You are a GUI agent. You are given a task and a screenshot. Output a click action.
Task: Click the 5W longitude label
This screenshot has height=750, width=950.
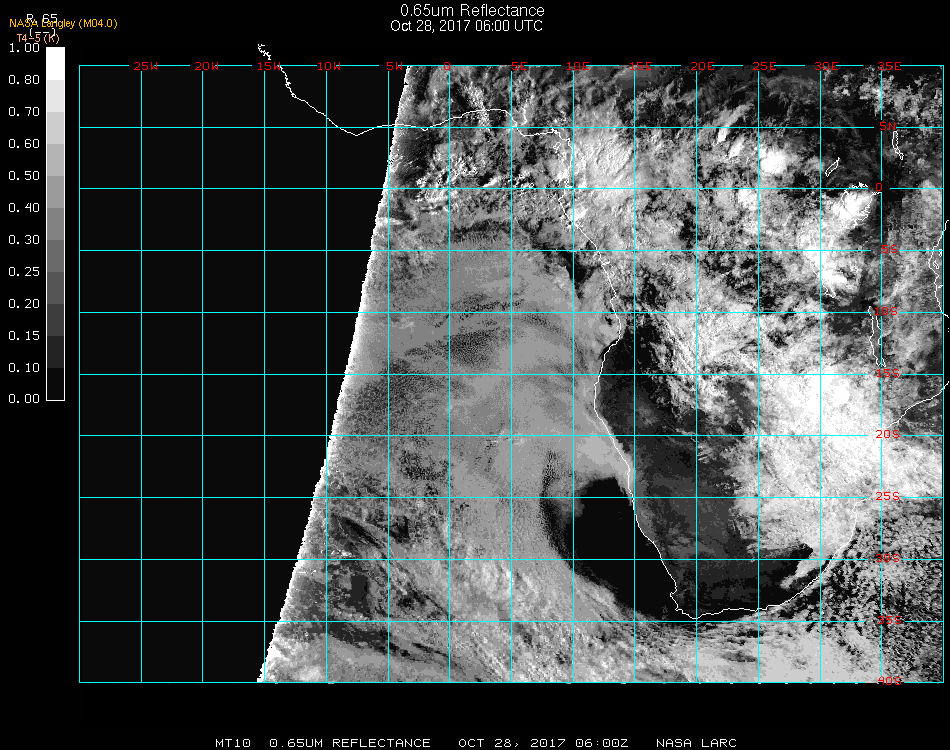[x=394, y=66]
